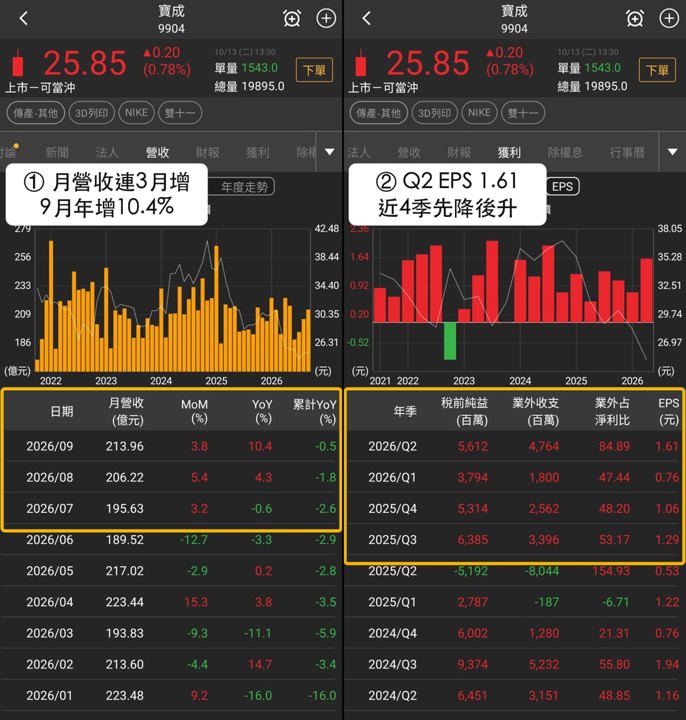Select the 2025/Q1 earnings row
The height and width of the screenshot is (720, 686).
tap(515, 602)
